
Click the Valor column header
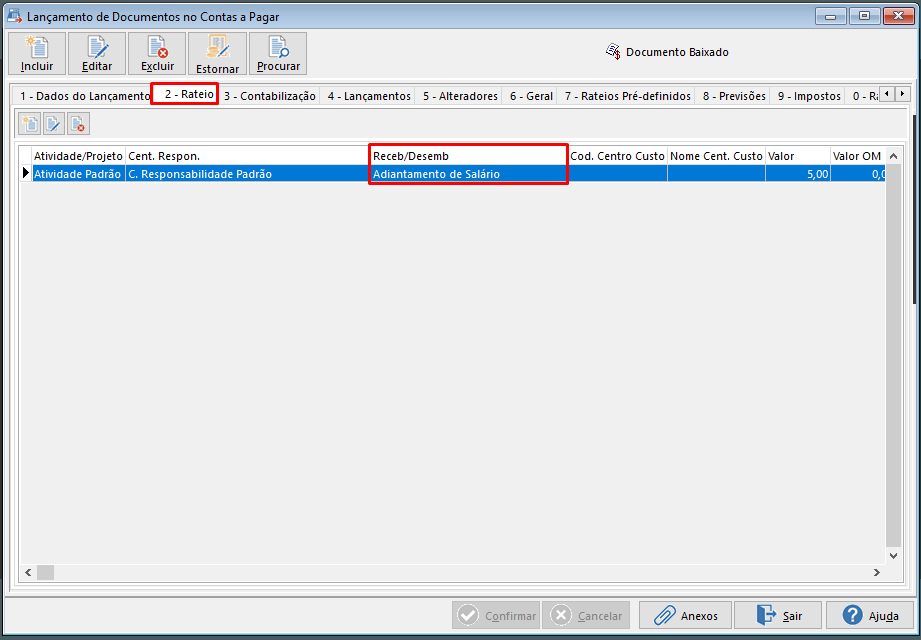tap(798, 156)
